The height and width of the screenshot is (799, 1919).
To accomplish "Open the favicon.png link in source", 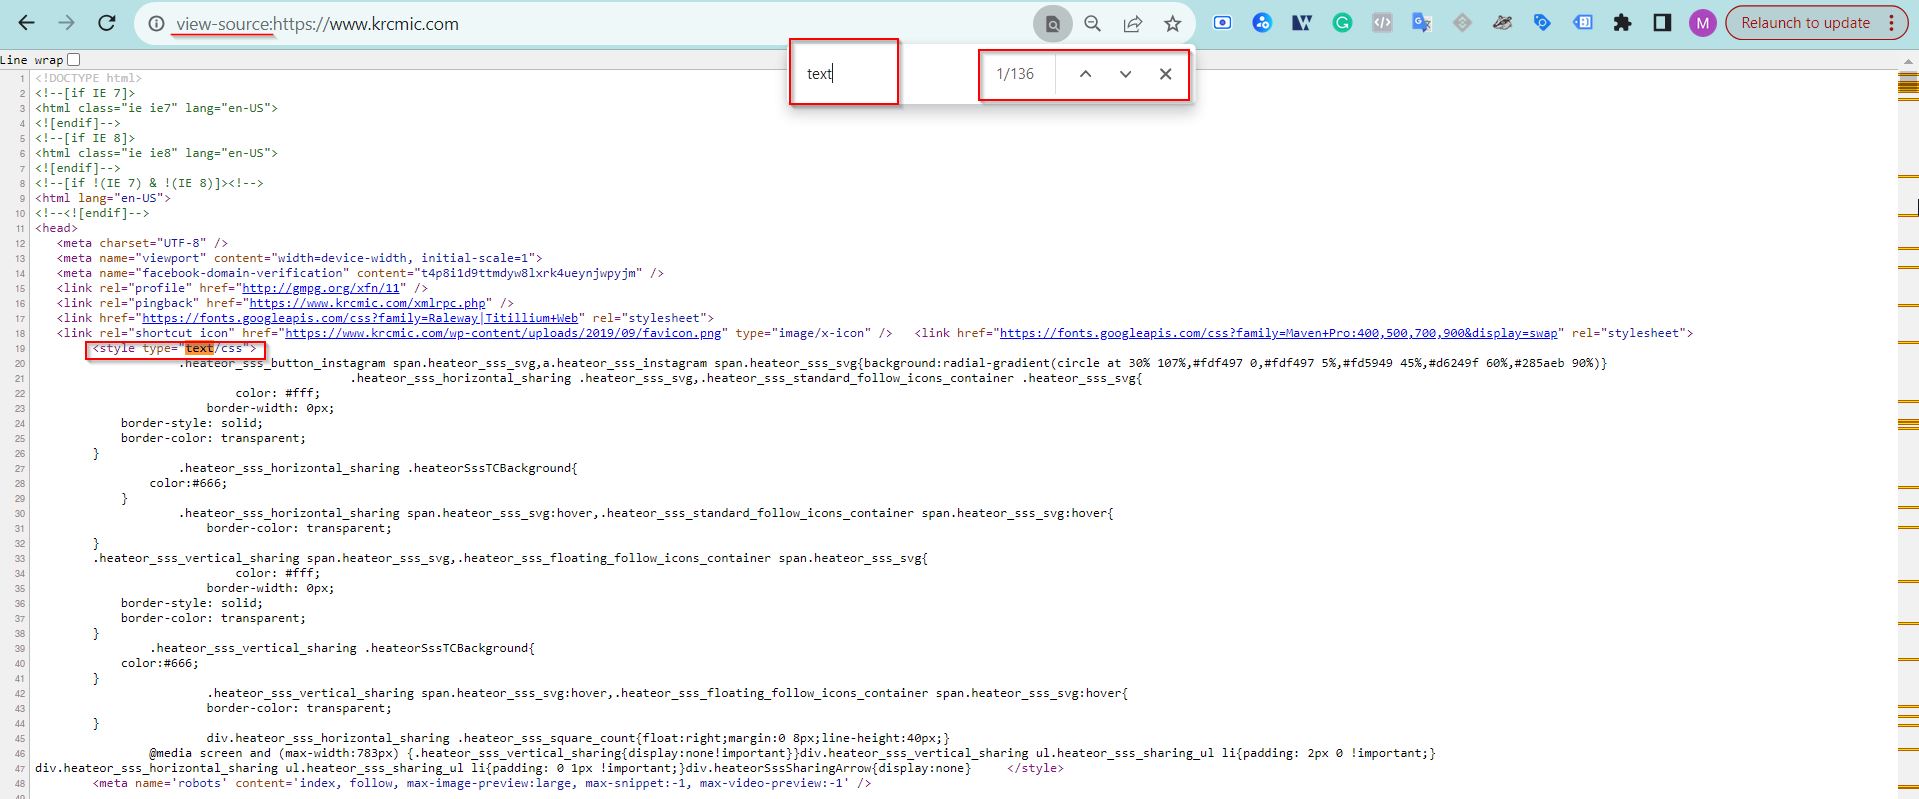I will (x=503, y=333).
